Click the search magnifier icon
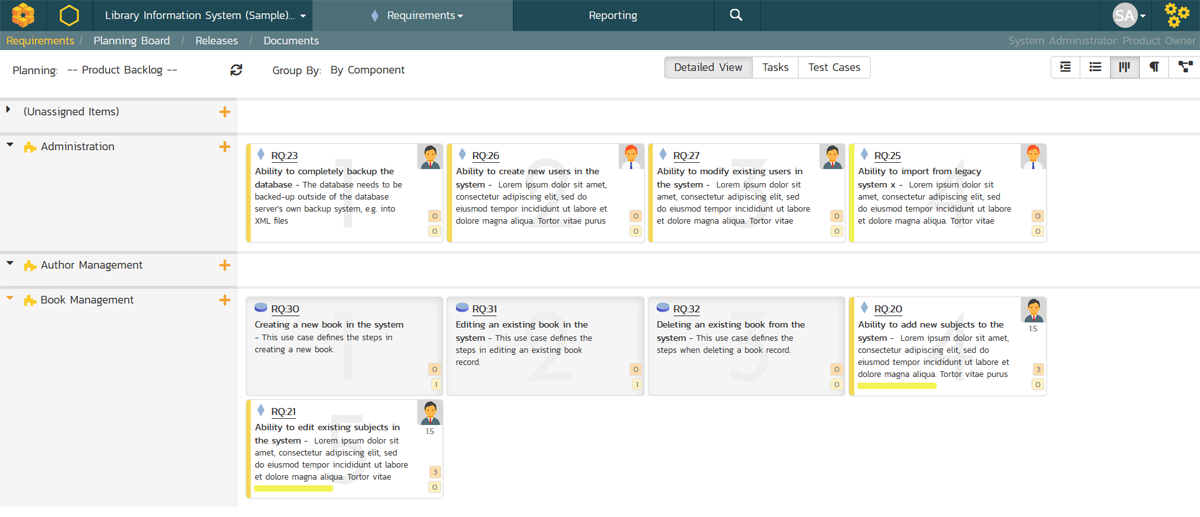Viewport: 1200px width, 517px height. click(x=736, y=15)
